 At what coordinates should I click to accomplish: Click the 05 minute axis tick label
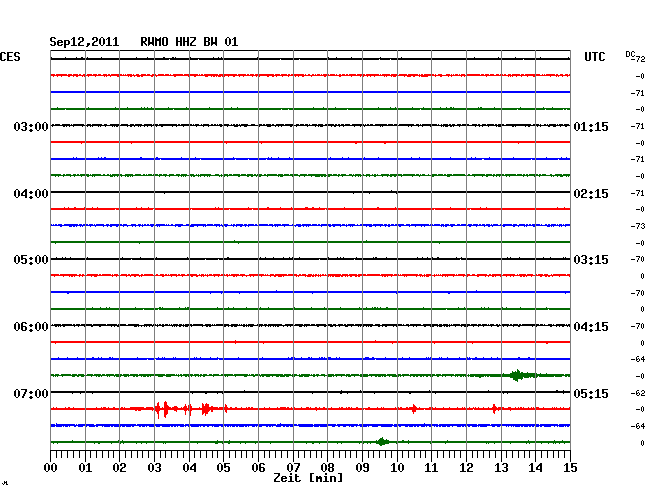click(223, 467)
